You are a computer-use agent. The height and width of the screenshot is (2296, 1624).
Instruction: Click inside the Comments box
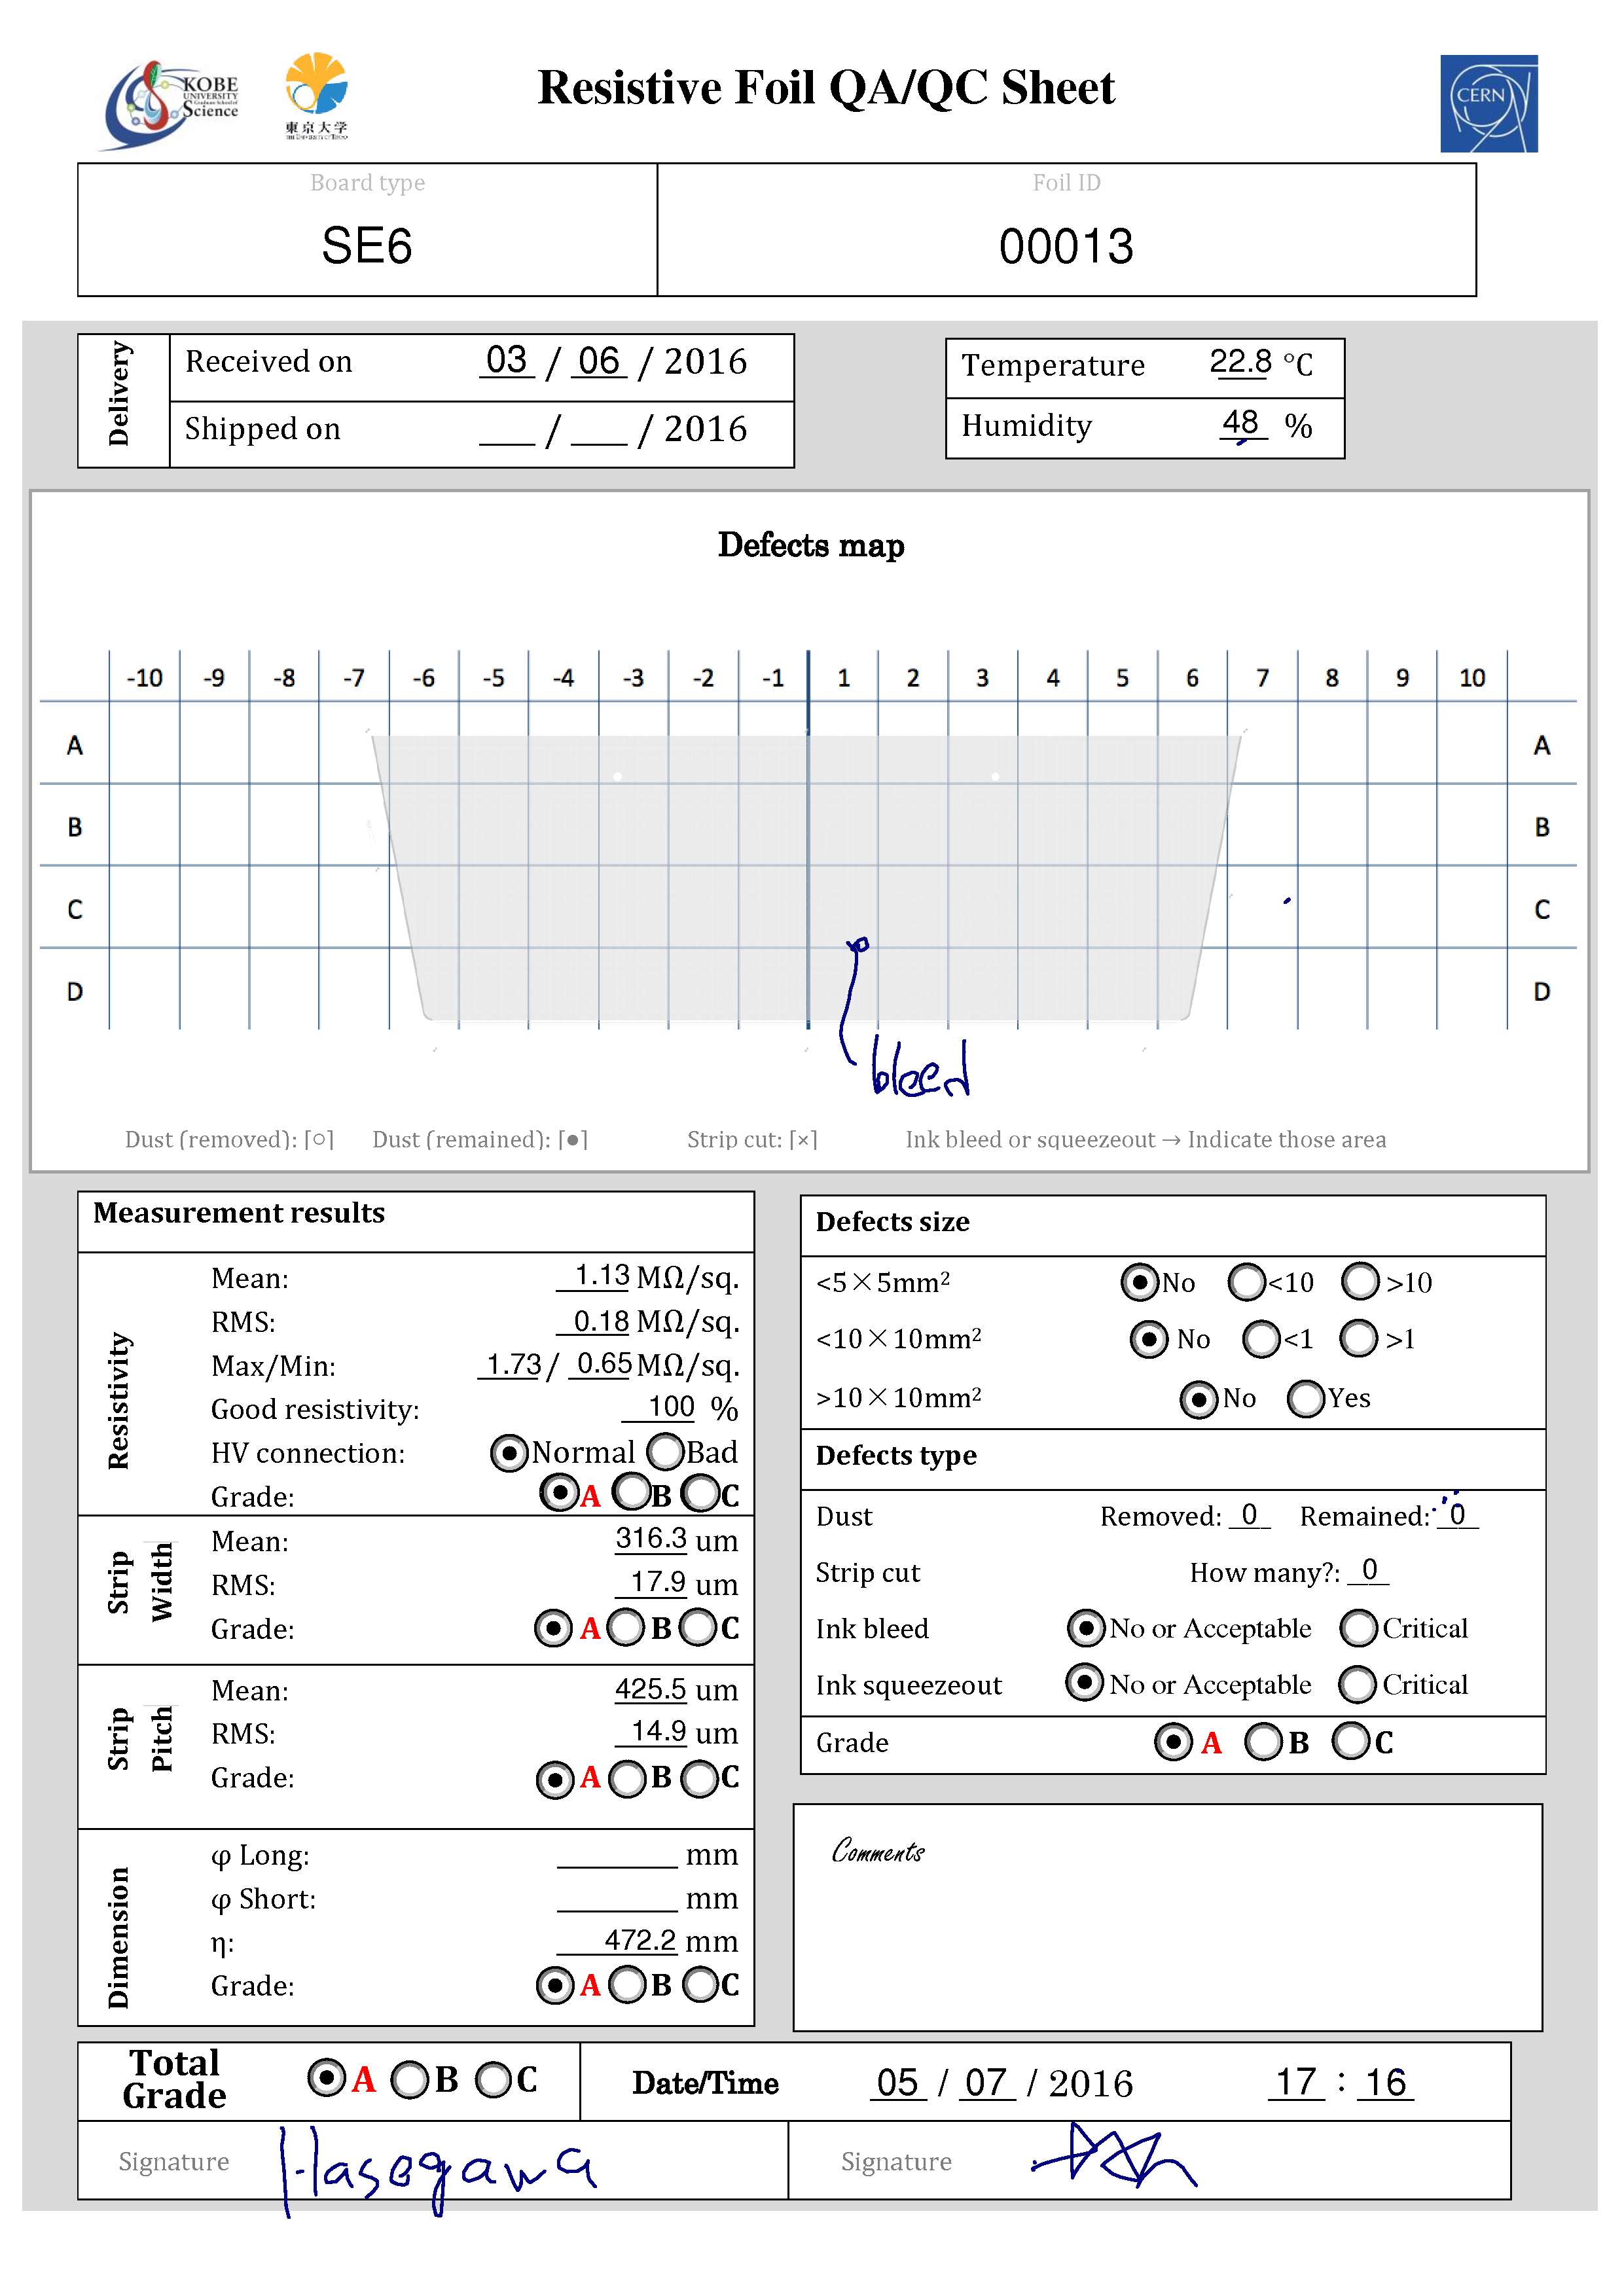tap(1167, 1917)
